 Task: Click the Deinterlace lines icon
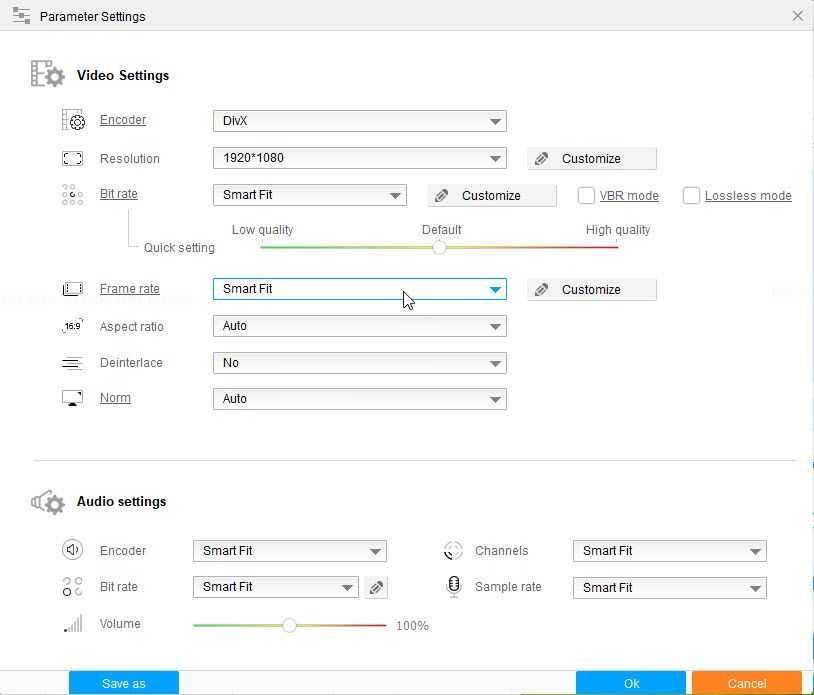(x=72, y=363)
